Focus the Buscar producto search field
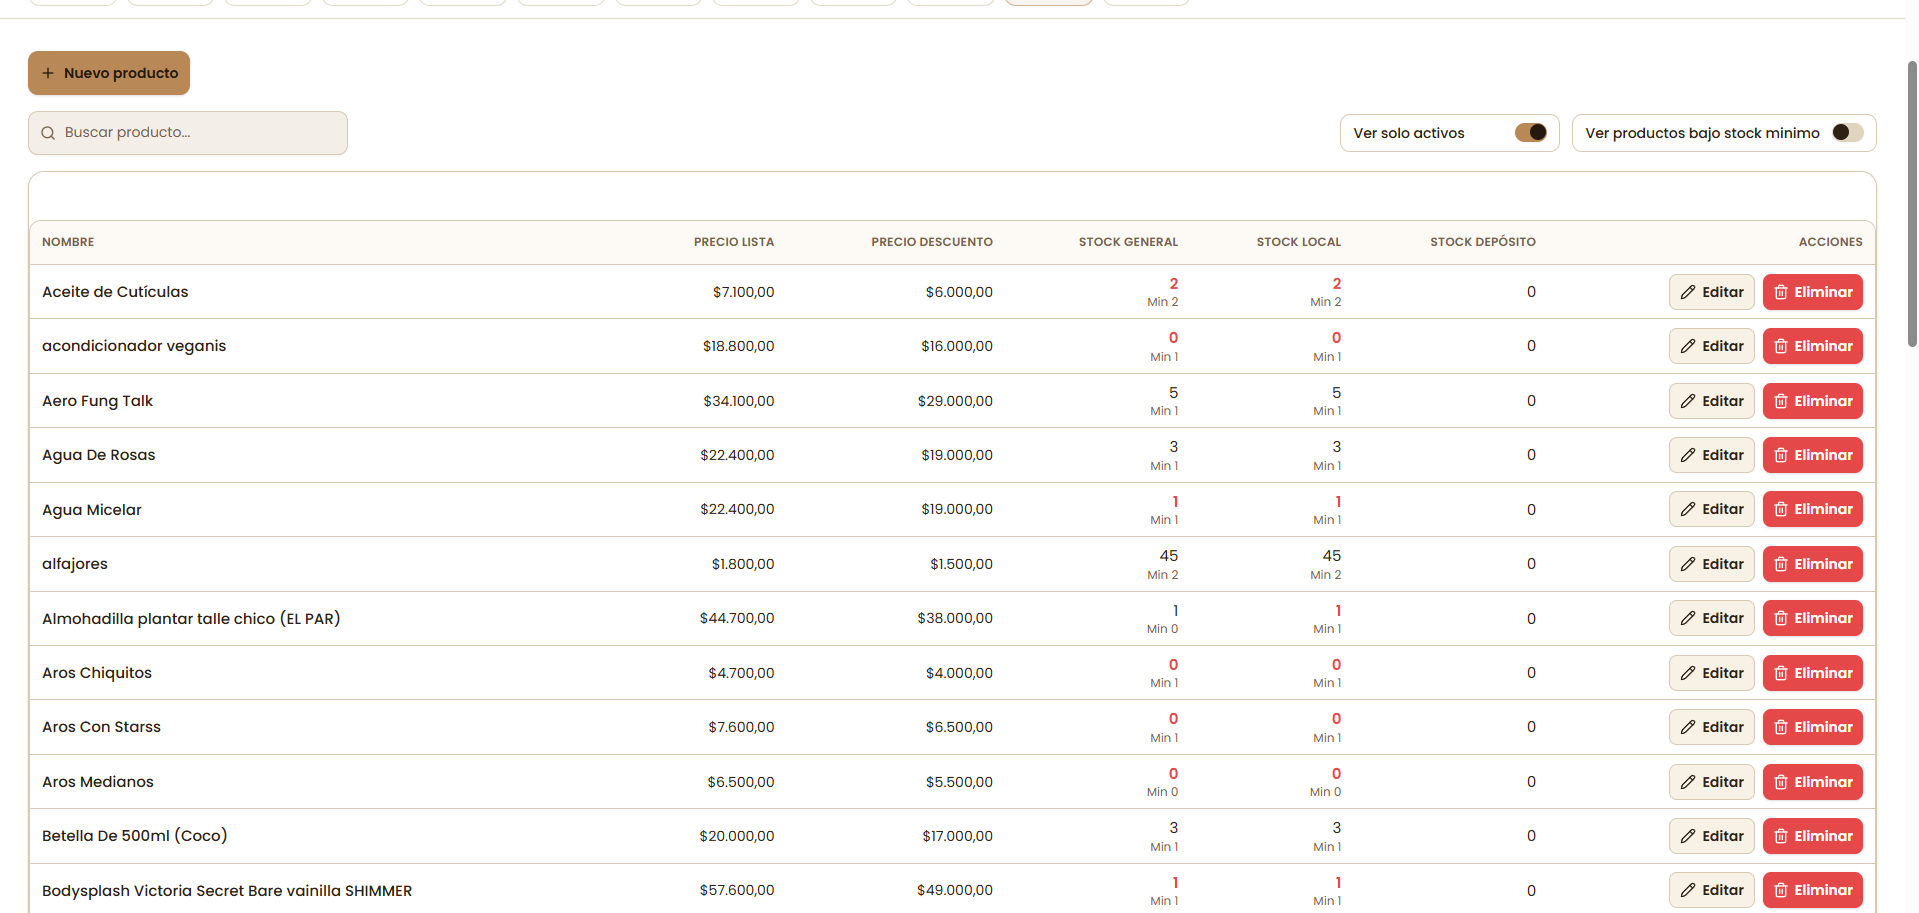 click(188, 133)
